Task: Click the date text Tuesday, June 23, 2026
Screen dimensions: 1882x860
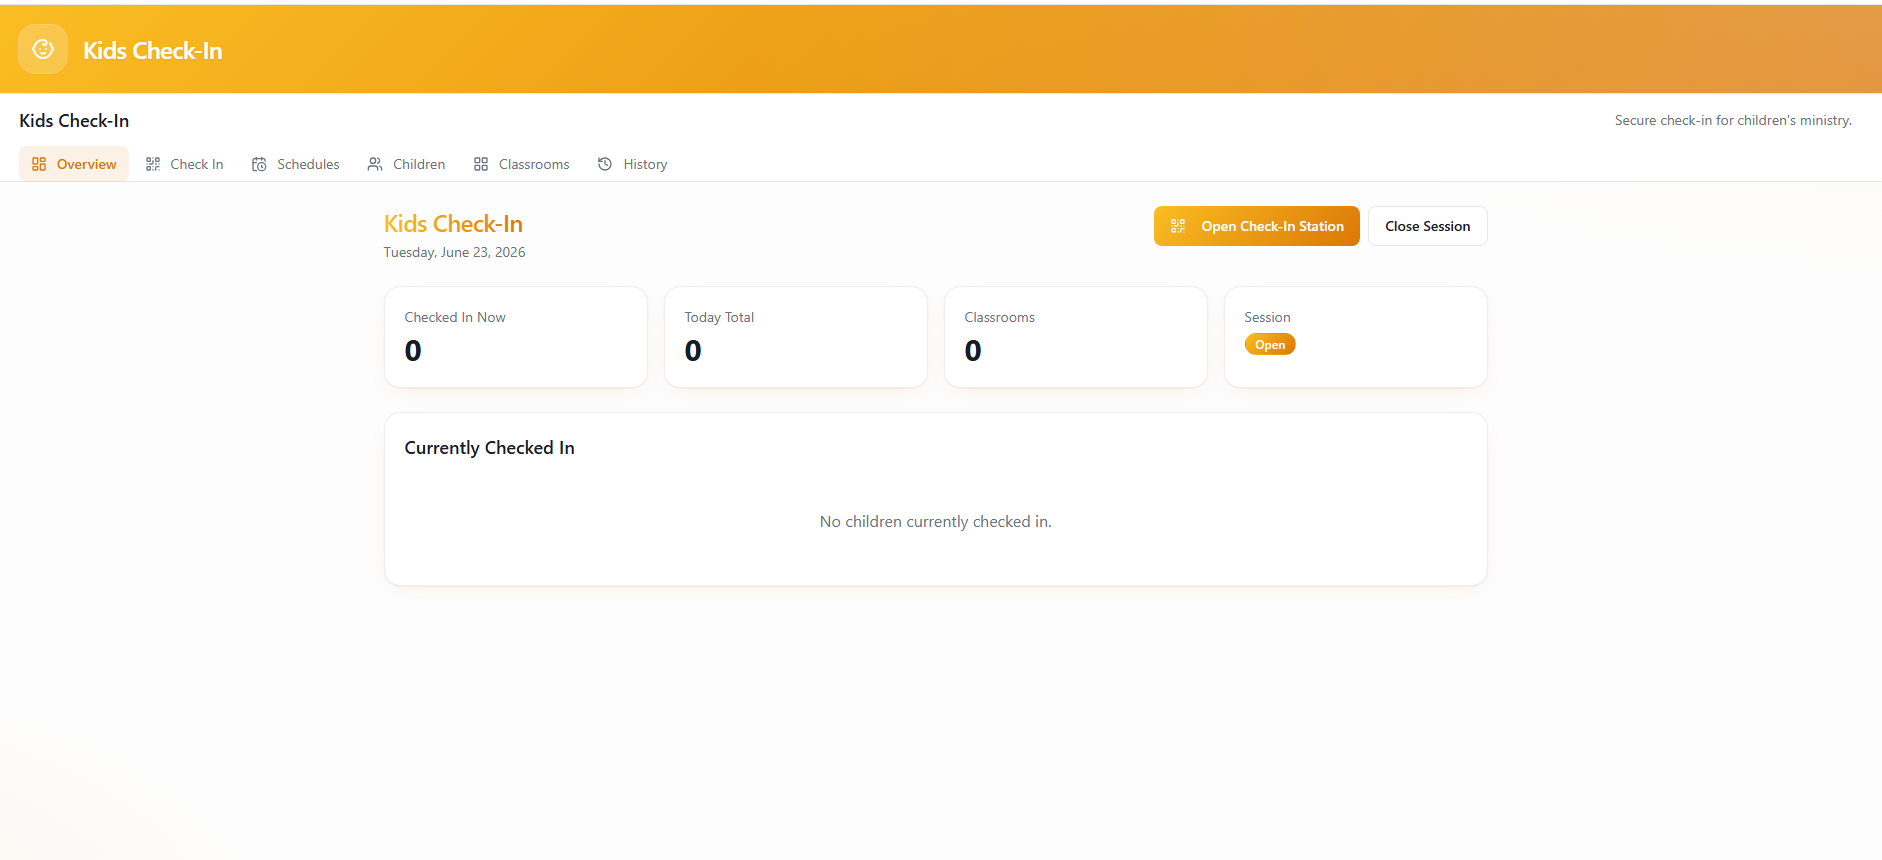Action: [455, 252]
